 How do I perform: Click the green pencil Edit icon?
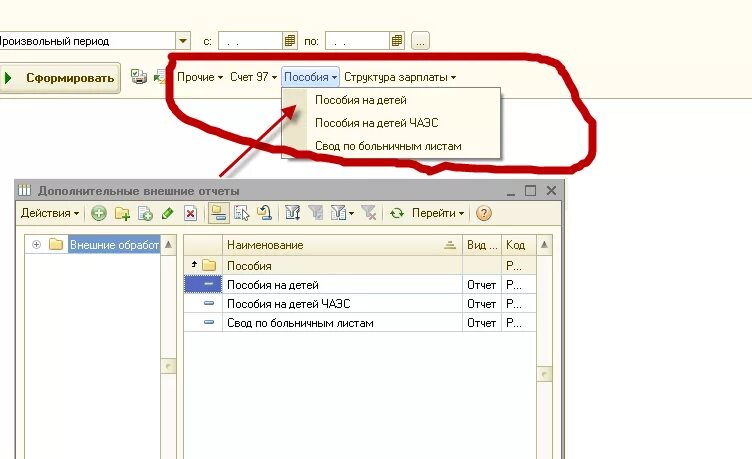tap(167, 213)
